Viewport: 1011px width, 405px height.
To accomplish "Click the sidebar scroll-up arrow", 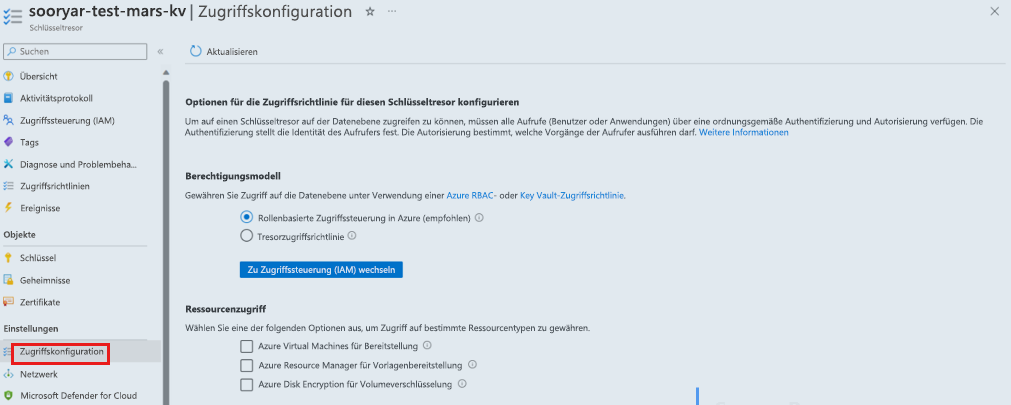I will tap(166, 72).
